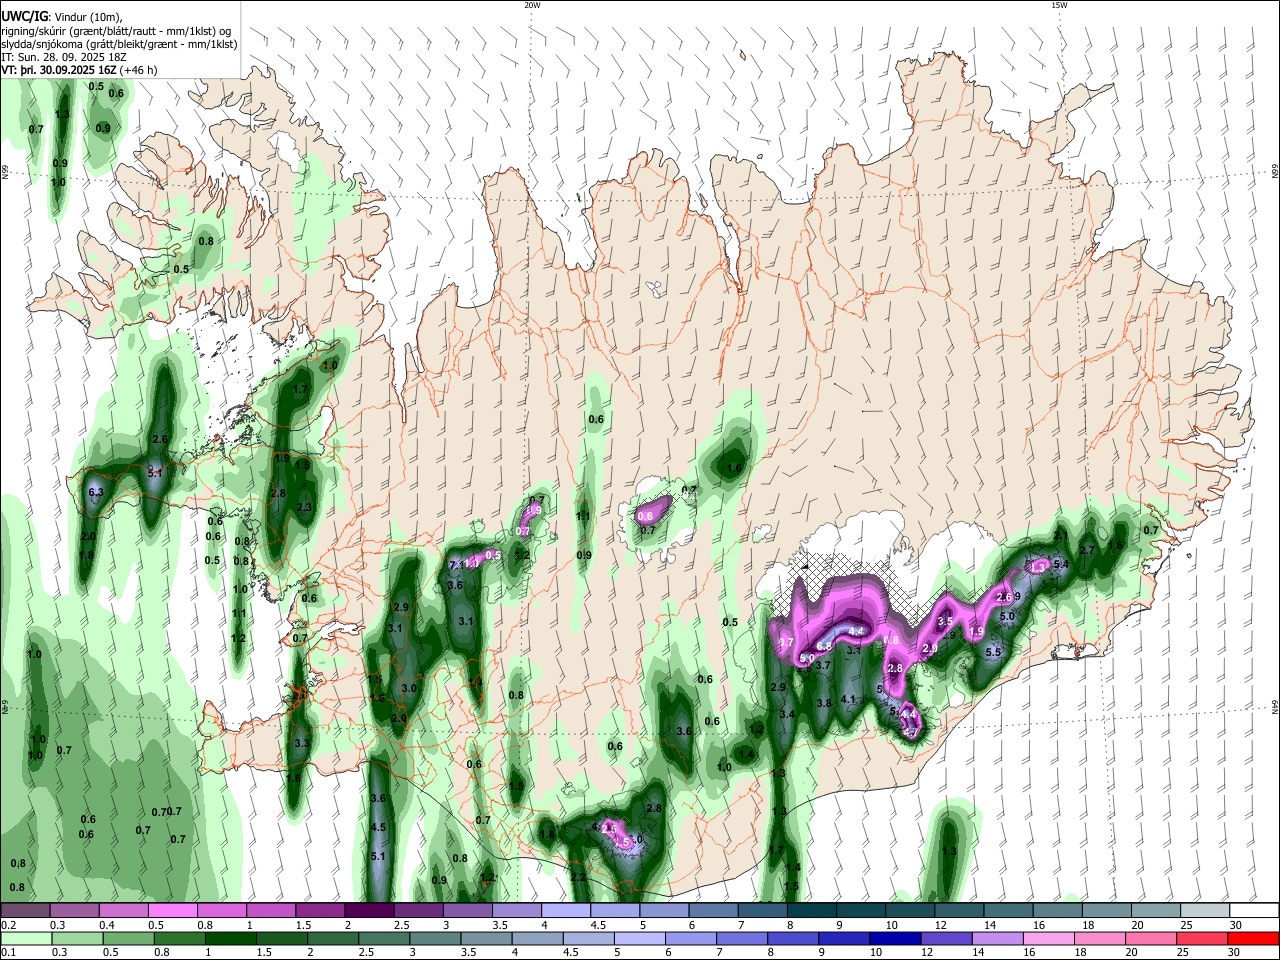Select the 4 swatch in lower rain legend
Image resolution: width=1280 pixels, height=960 pixels.
(538, 938)
